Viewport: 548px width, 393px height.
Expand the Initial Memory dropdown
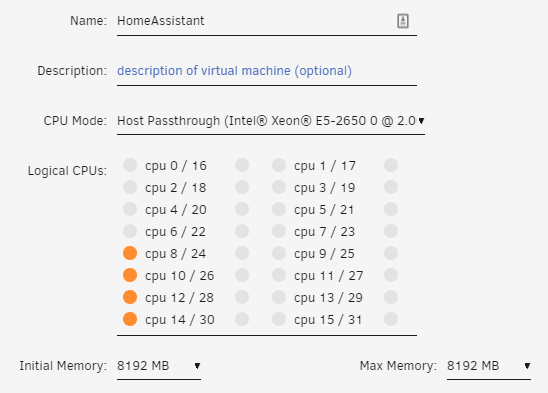[159, 366]
